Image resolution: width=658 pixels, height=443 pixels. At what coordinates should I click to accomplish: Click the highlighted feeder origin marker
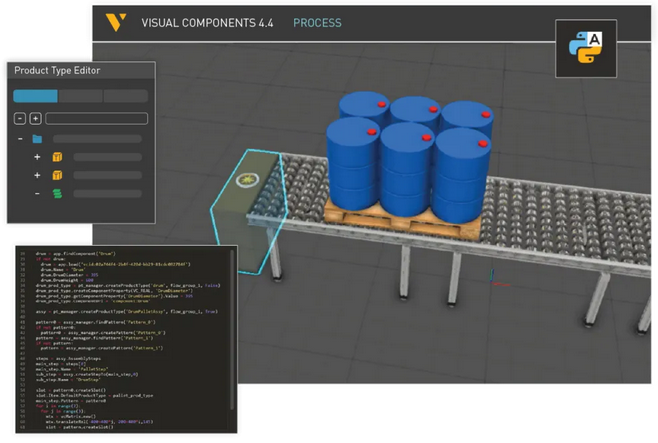[242, 181]
